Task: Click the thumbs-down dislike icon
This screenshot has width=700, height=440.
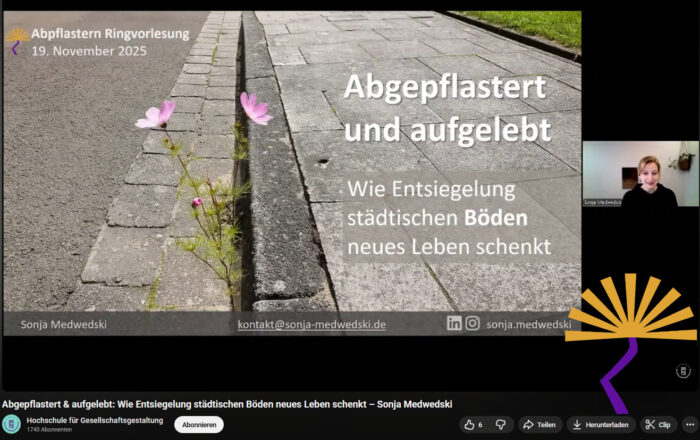Action: point(500,424)
